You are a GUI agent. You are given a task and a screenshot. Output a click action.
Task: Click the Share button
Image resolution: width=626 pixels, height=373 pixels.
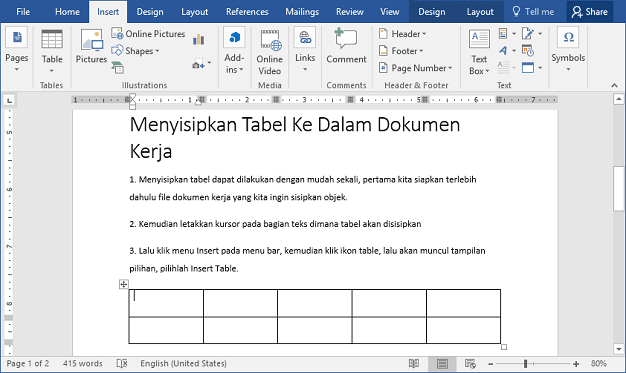coord(590,12)
